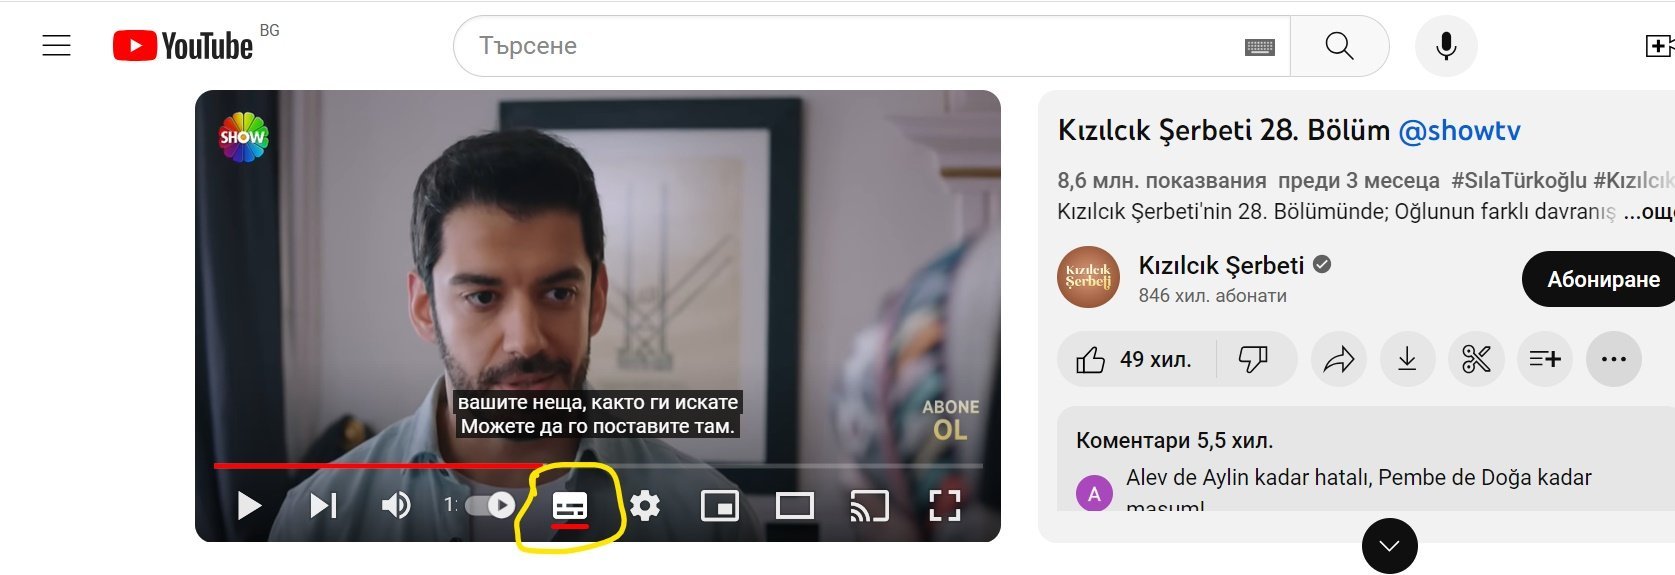Expand the description with ...още
The image size is (1675, 575).
pos(1648,212)
